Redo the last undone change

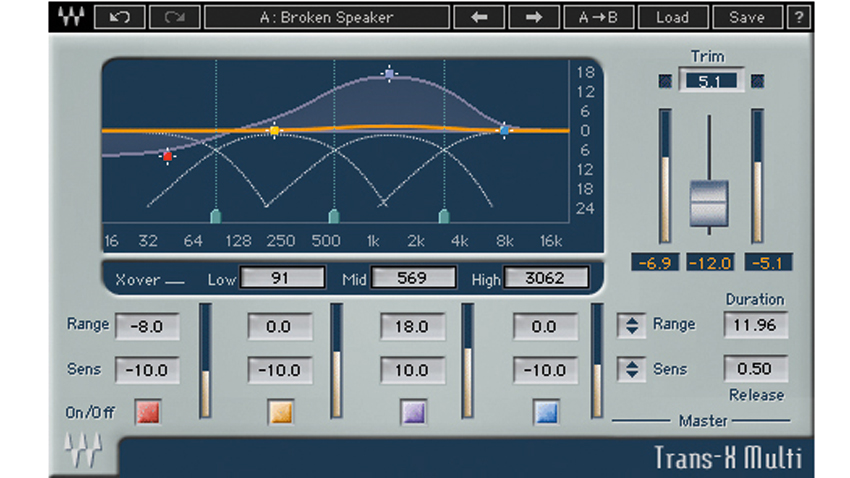[174, 17]
